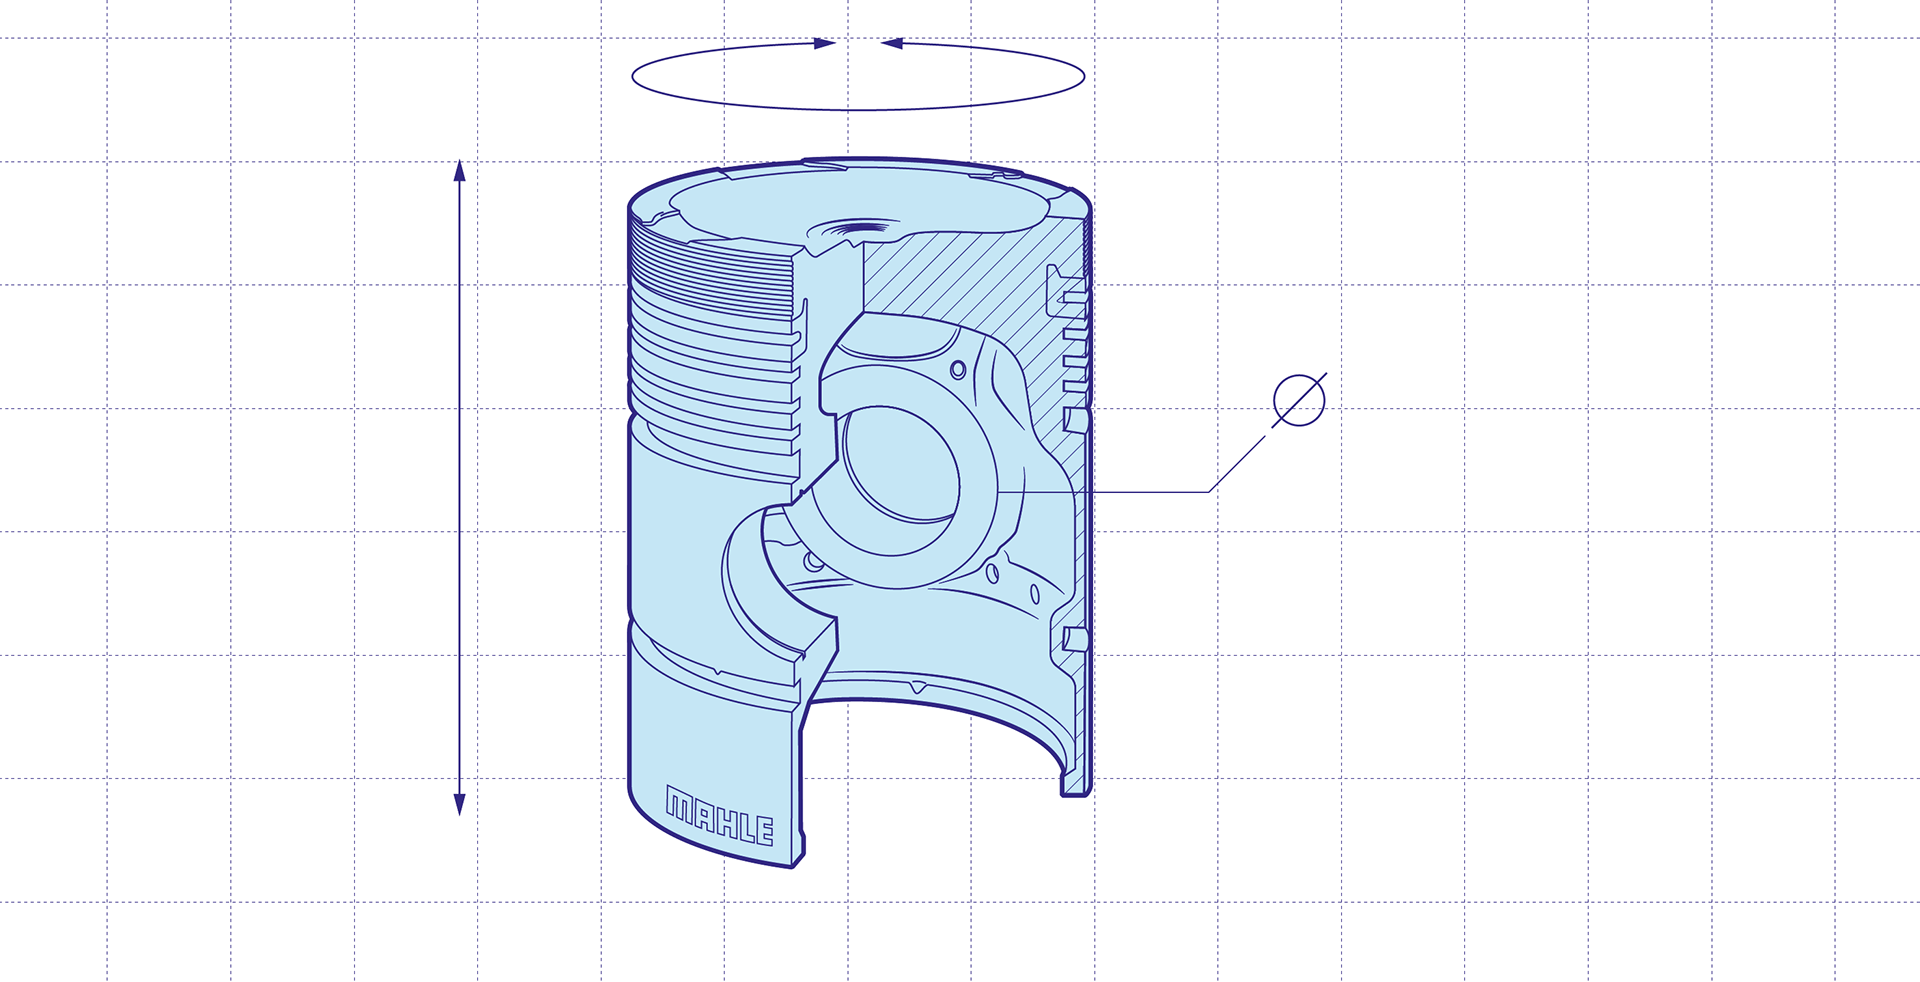Click the MAHLE logo on the piston skirt
The image size is (1920, 982).
pyautogui.click(x=720, y=815)
